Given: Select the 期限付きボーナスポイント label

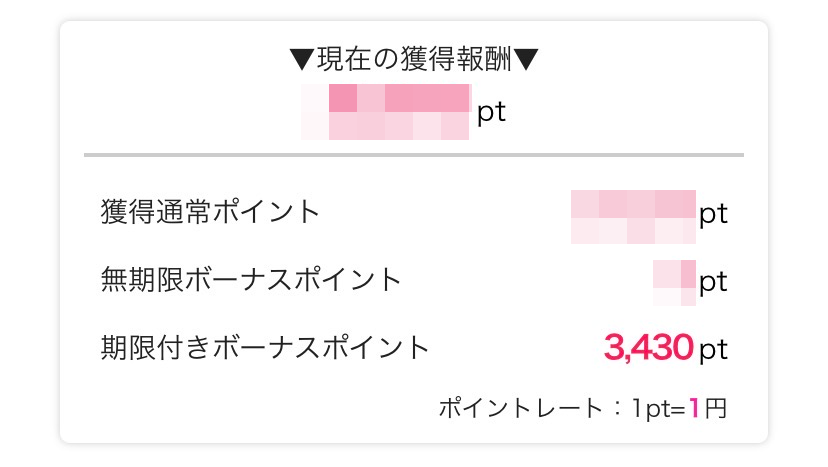Looking at the screenshot, I should (x=265, y=348).
